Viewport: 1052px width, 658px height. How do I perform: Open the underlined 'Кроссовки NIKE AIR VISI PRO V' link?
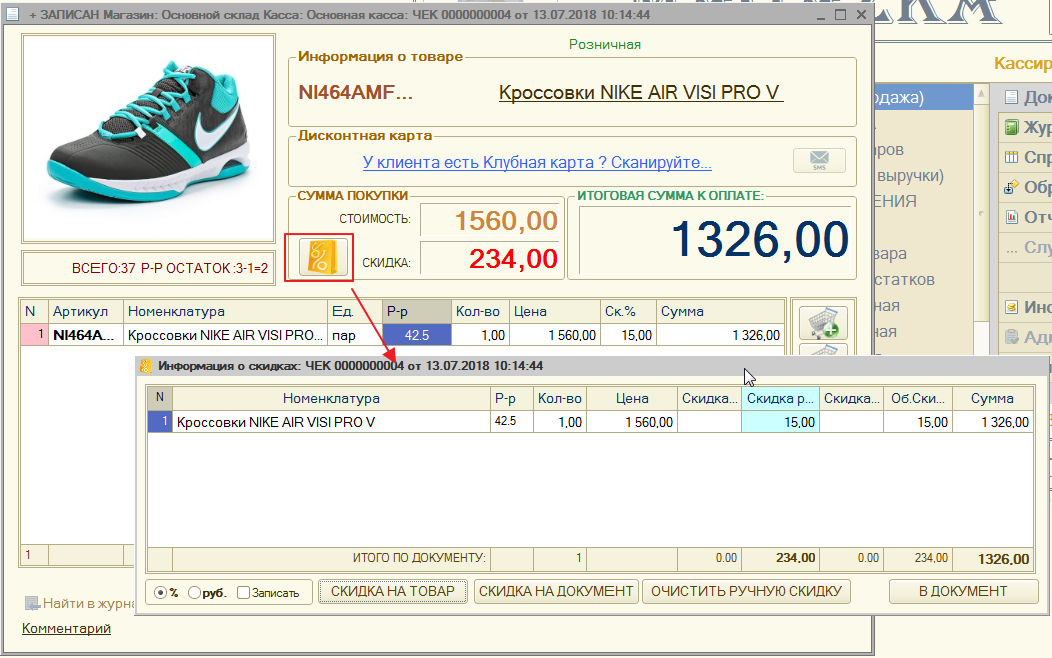coord(639,93)
